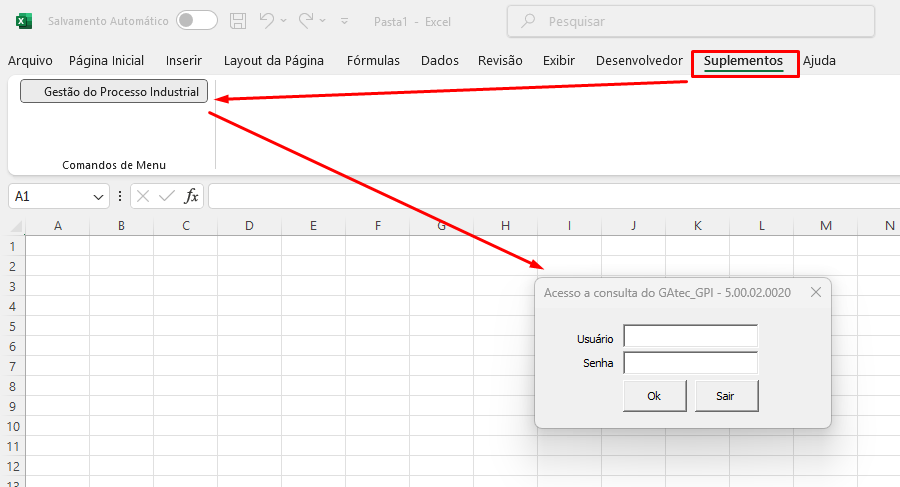This screenshot has height=487, width=900.
Task: Click the Redo arrow icon
Action: (306, 20)
